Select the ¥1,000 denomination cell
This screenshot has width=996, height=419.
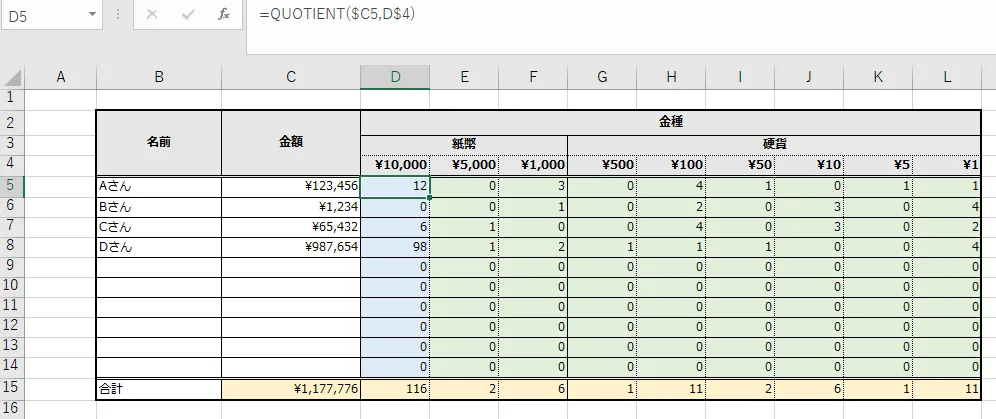[x=533, y=165]
